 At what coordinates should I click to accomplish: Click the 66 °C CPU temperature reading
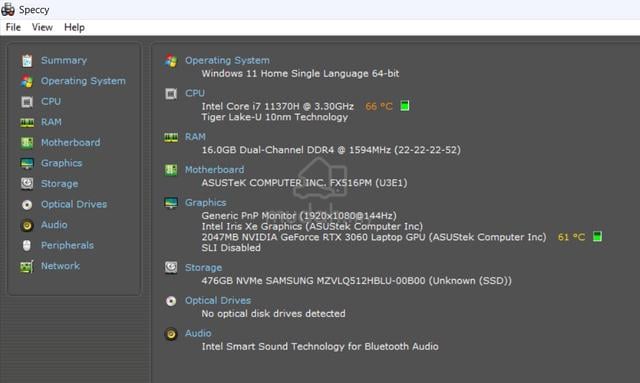(x=379, y=107)
